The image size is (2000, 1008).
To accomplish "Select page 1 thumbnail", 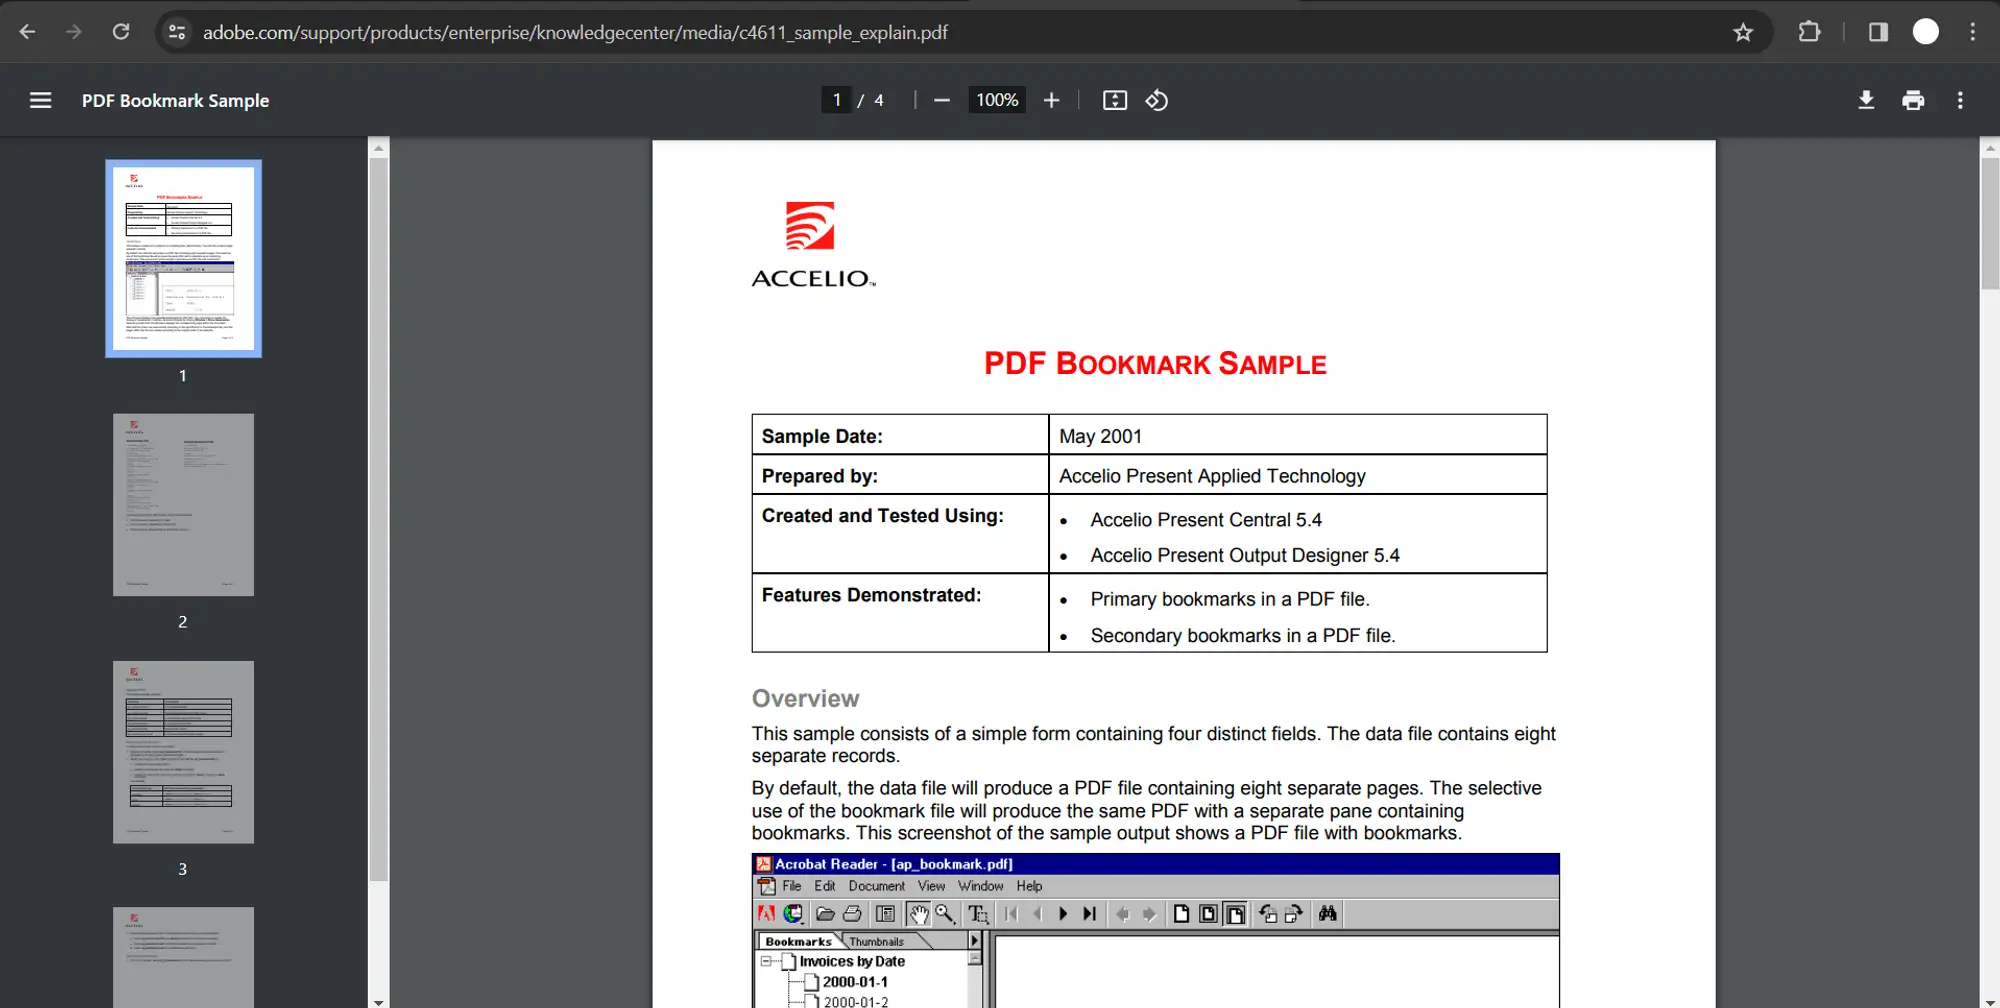I will (183, 259).
